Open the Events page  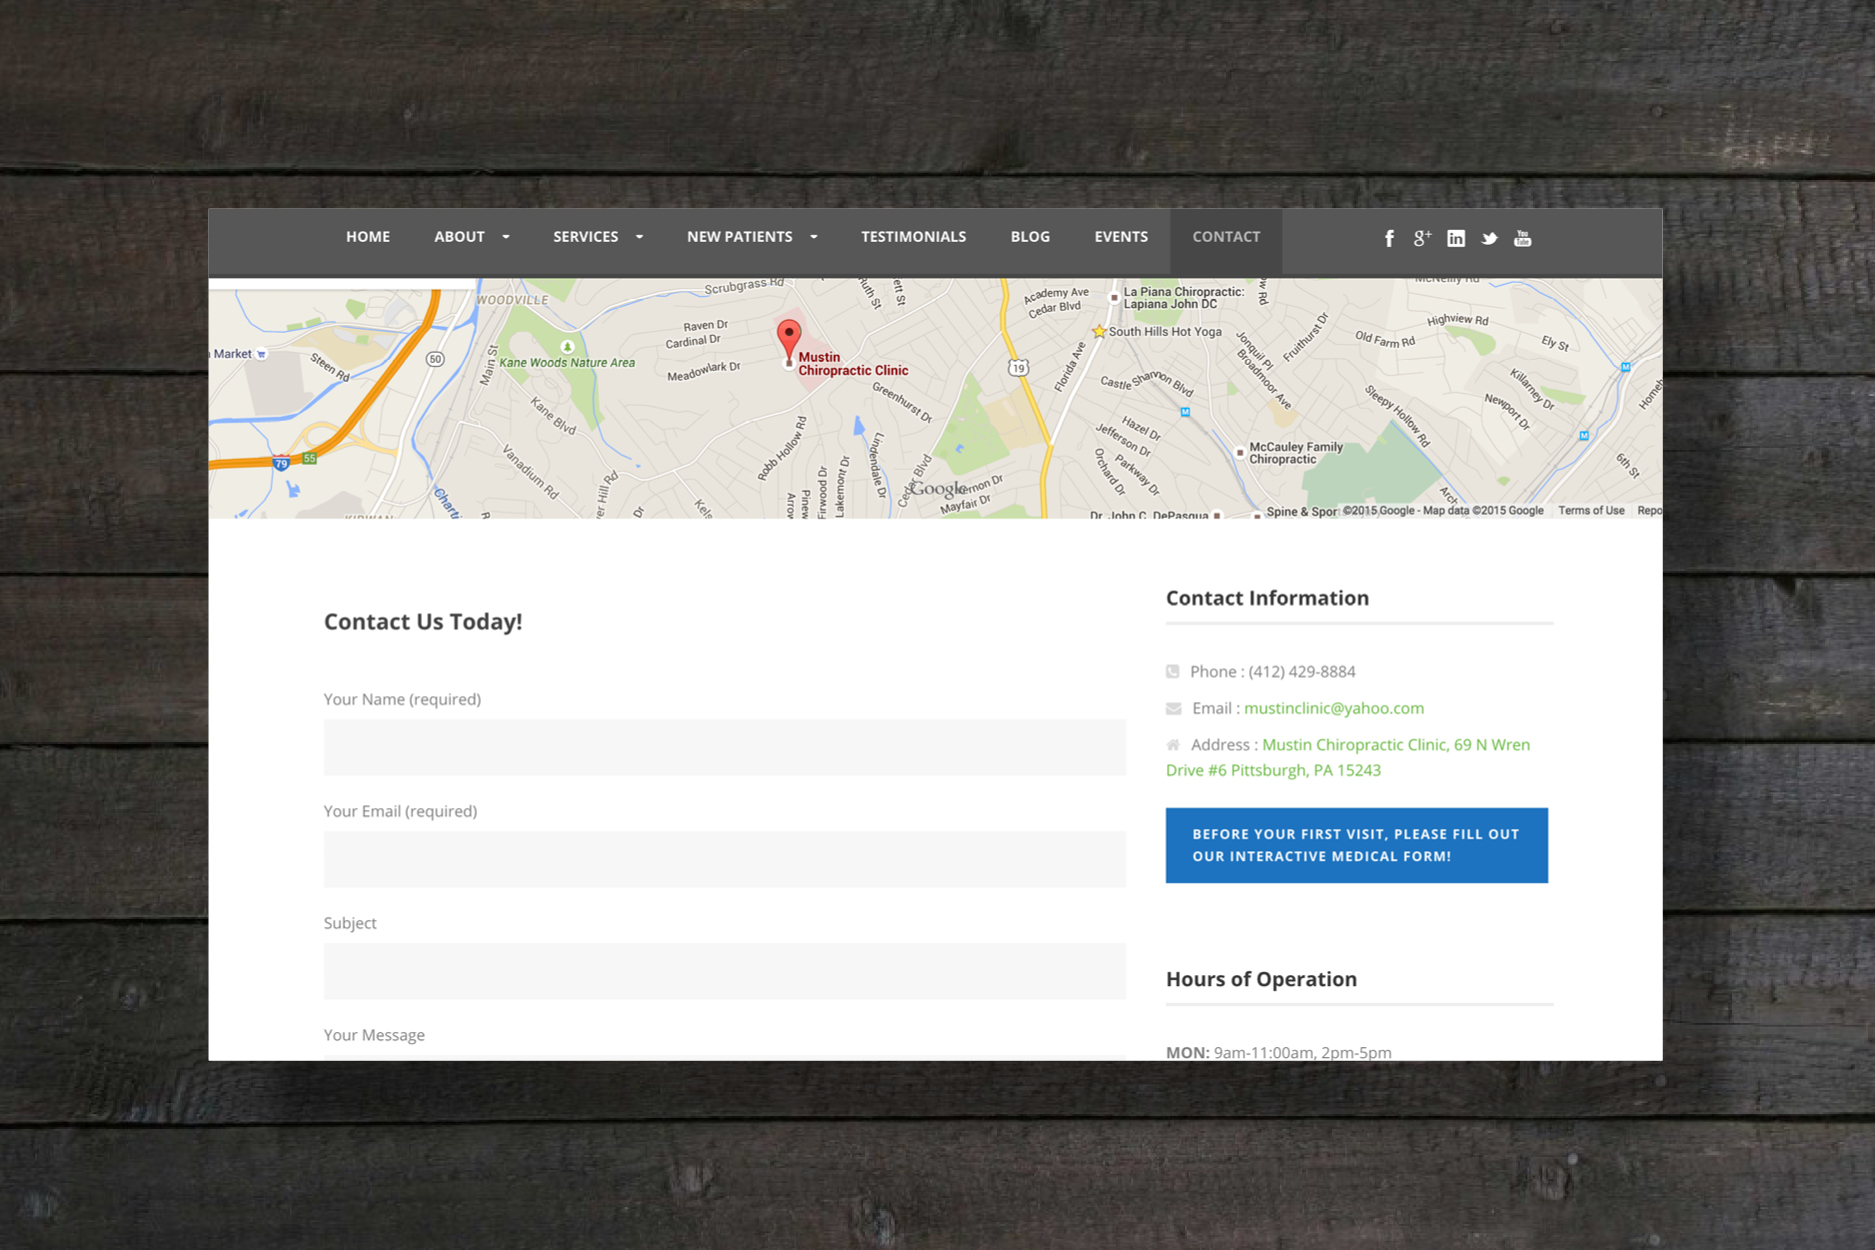(1121, 237)
